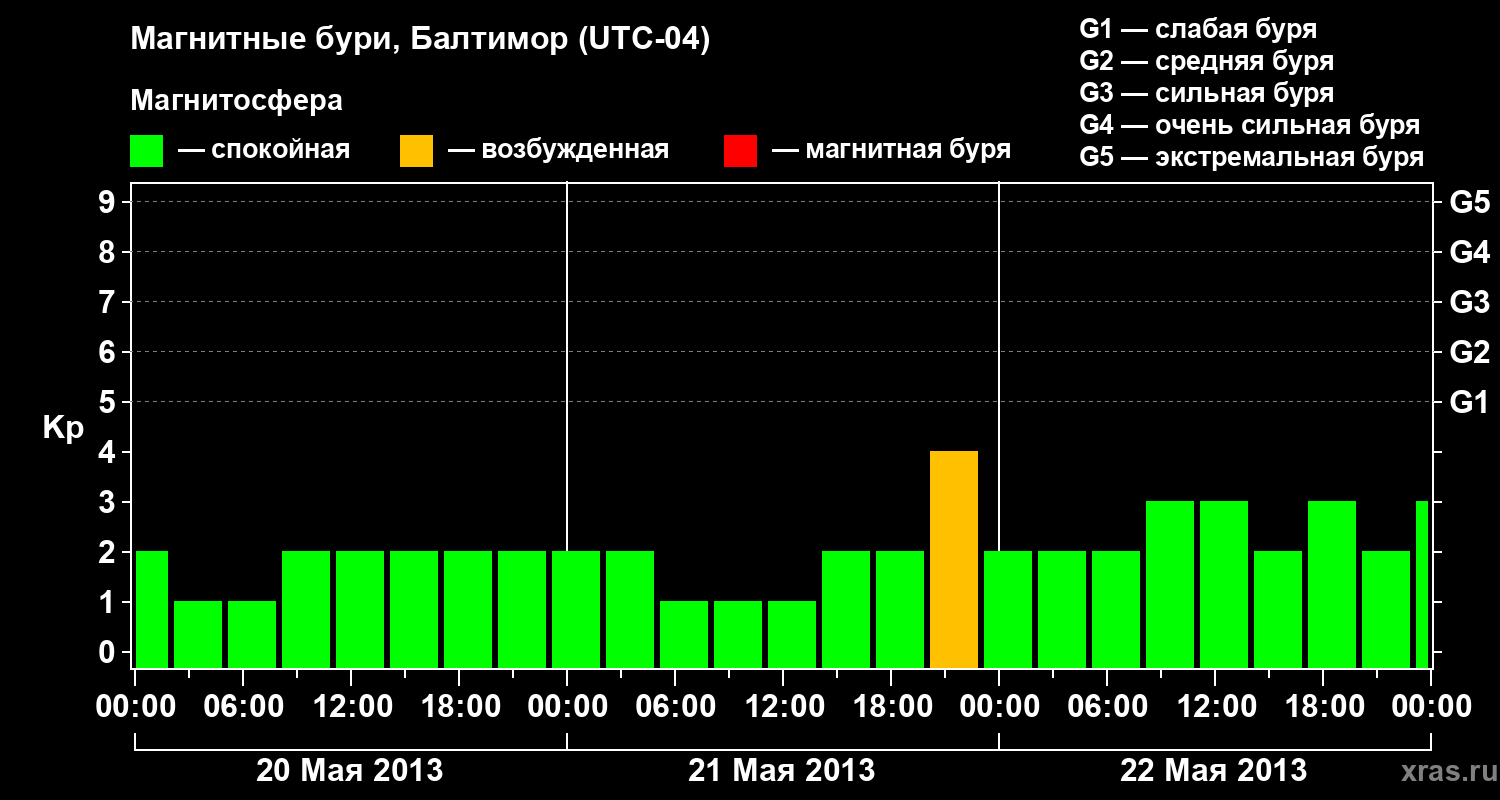Click the 'G1 — слабая буря' legend line

pos(1198,29)
